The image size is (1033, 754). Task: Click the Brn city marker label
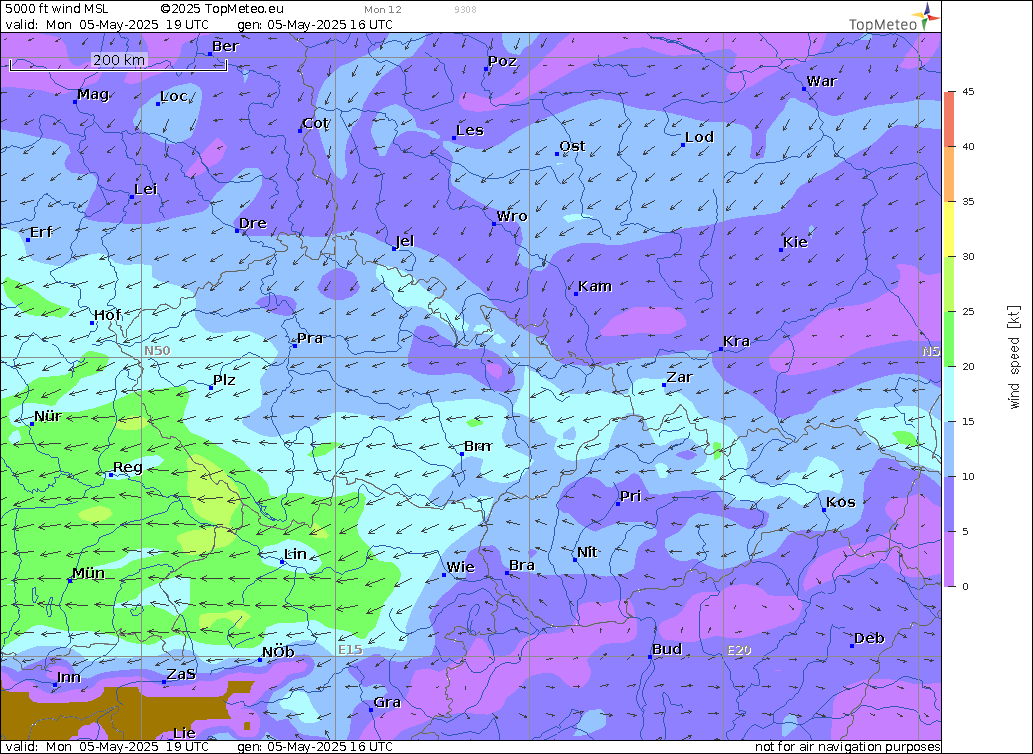click(478, 446)
